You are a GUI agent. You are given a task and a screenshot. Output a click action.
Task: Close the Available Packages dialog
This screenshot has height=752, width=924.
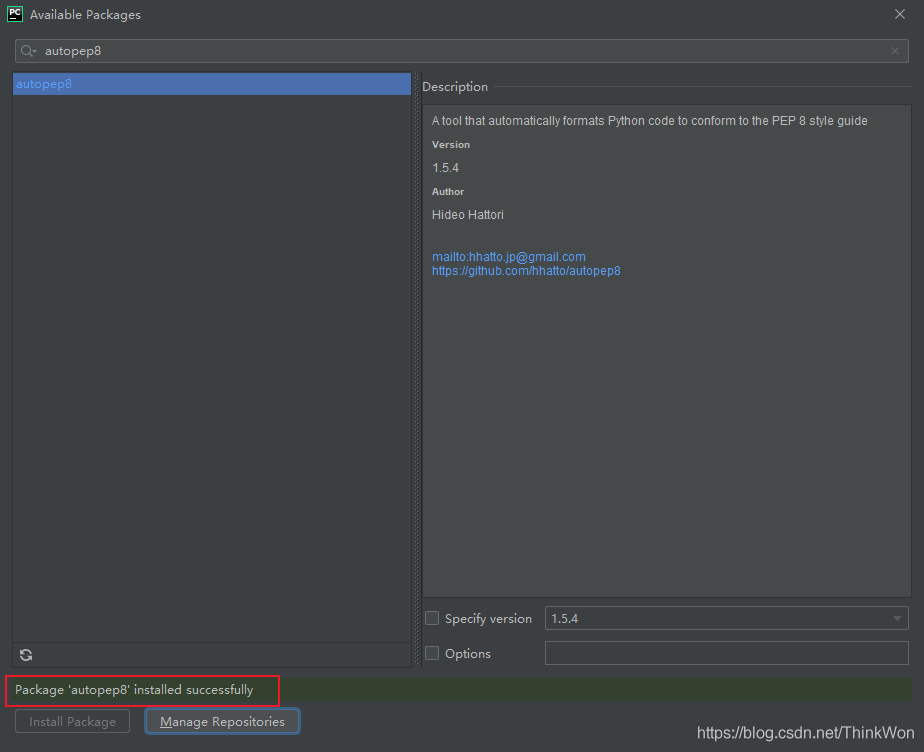900,14
